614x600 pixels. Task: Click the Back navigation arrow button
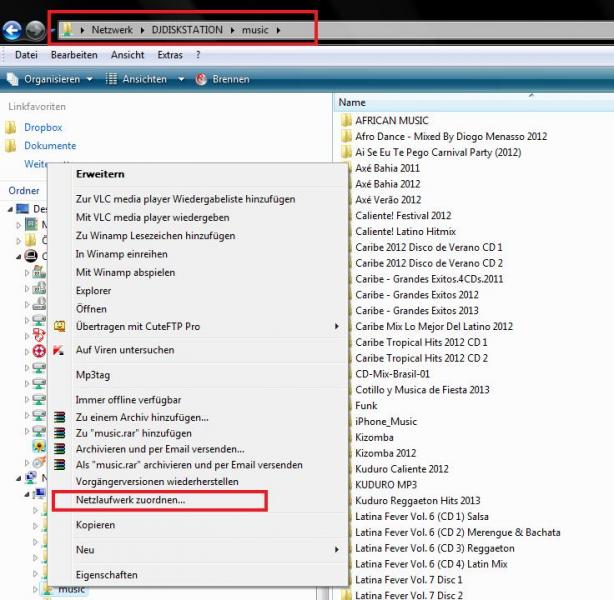tap(12, 30)
